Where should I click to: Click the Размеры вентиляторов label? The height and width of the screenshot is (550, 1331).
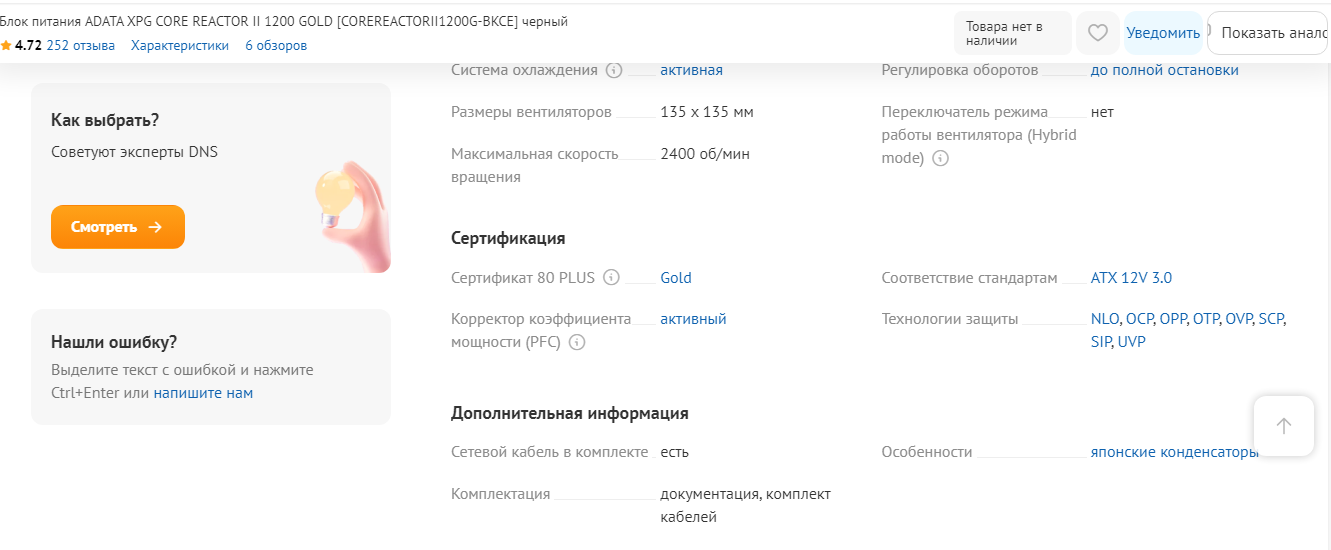click(x=531, y=112)
